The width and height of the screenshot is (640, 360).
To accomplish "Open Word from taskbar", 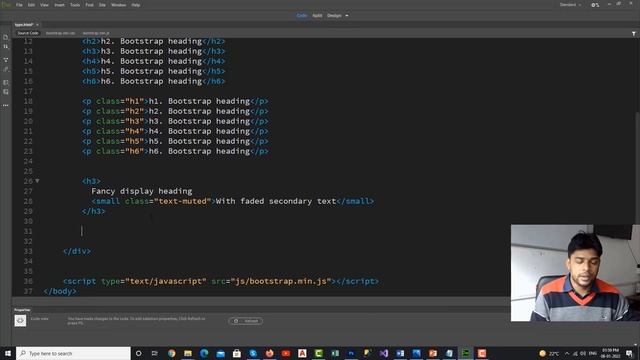I will (400, 353).
